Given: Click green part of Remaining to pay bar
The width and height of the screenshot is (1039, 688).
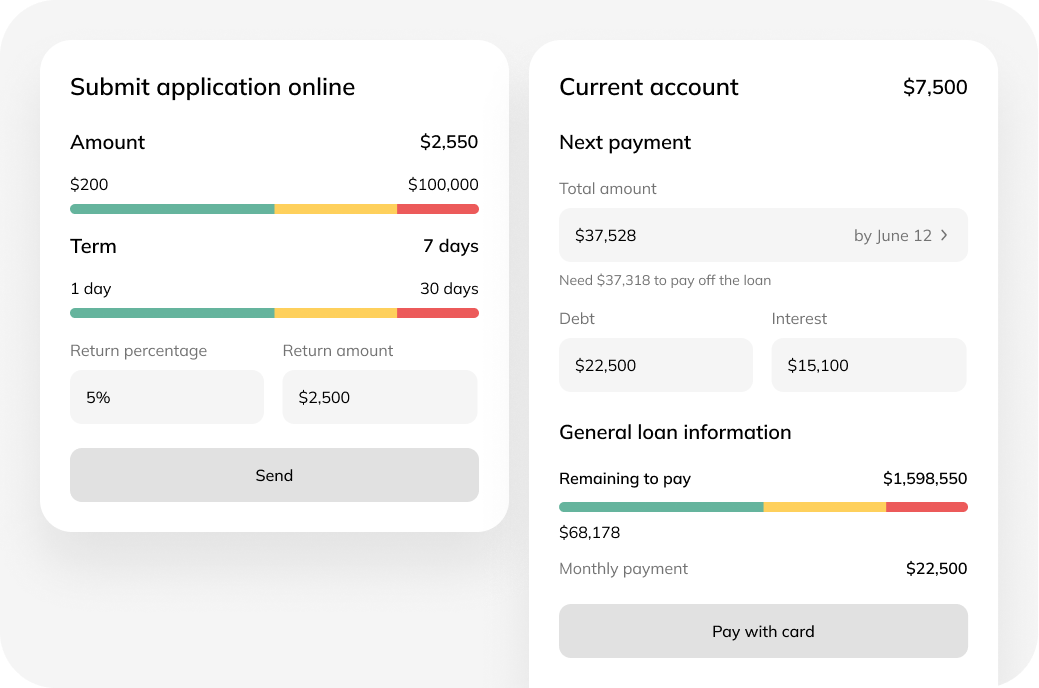Looking at the screenshot, I should [661, 507].
